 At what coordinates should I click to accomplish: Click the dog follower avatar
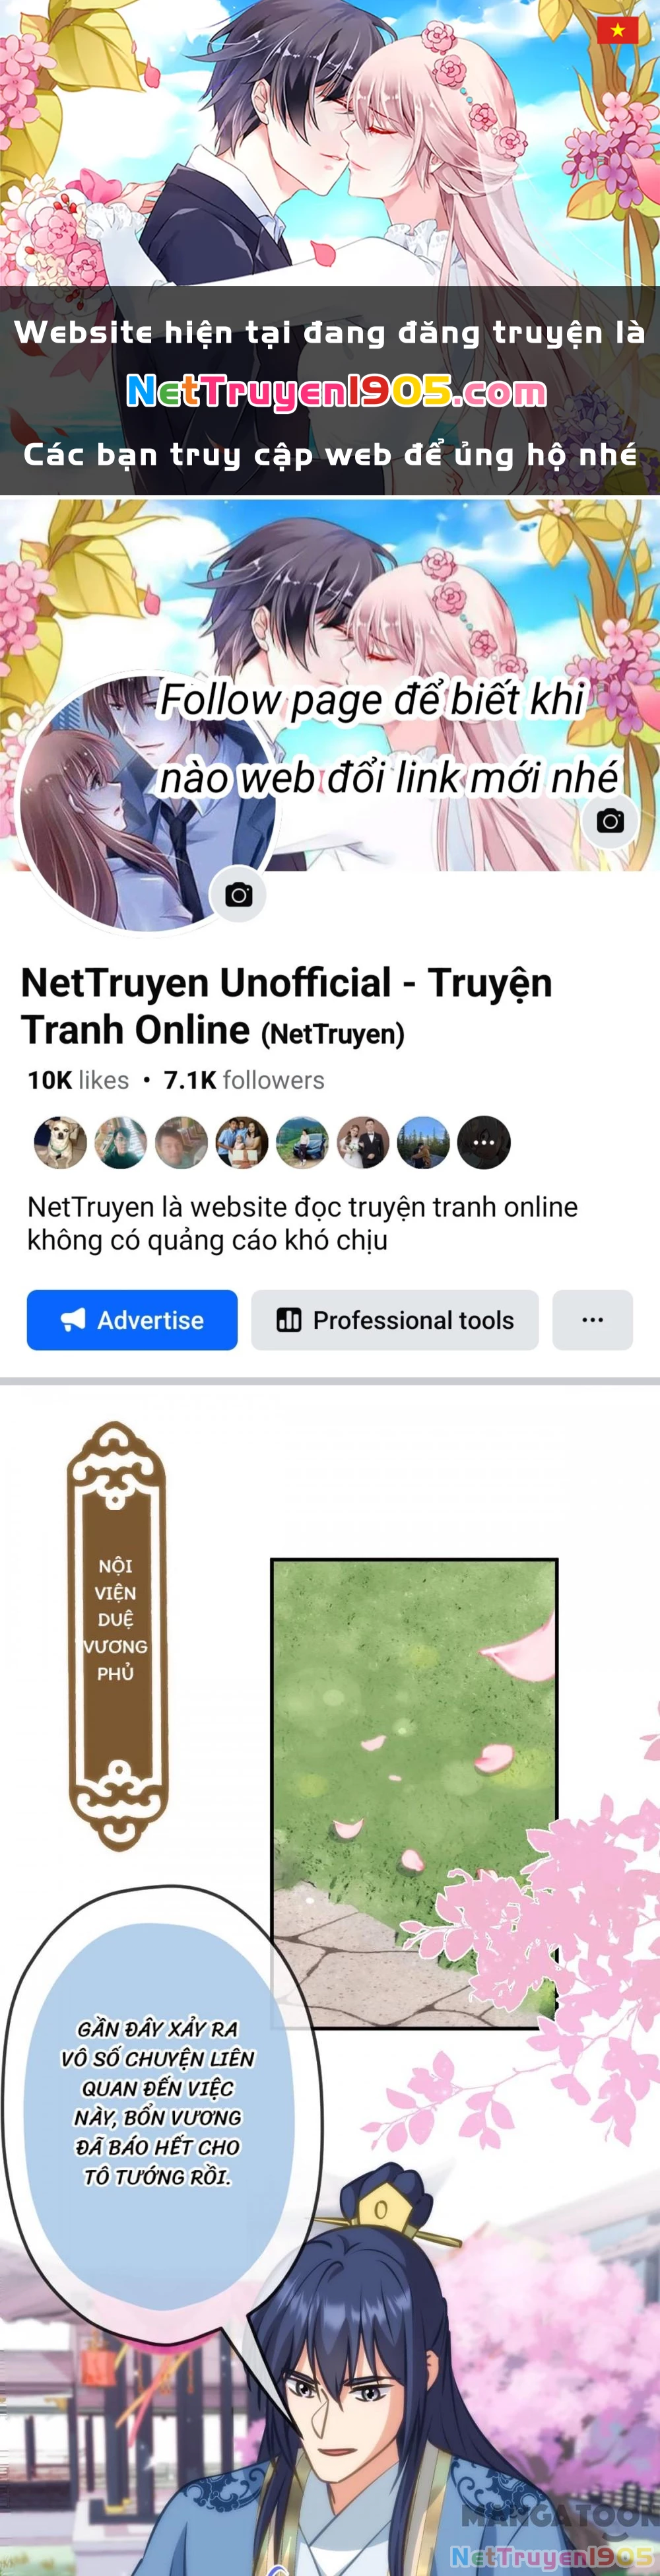click(61, 1142)
